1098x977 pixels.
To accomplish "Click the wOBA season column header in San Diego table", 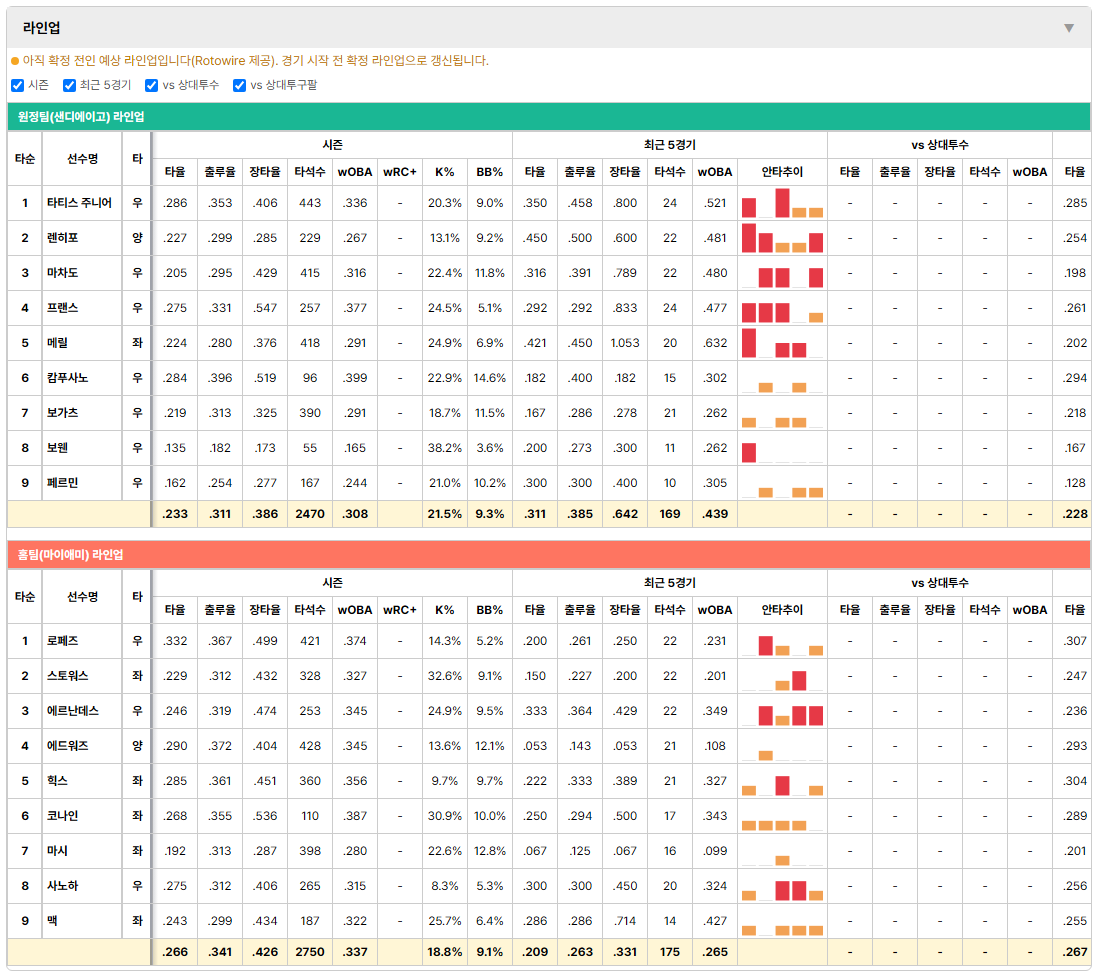I will [x=355, y=172].
